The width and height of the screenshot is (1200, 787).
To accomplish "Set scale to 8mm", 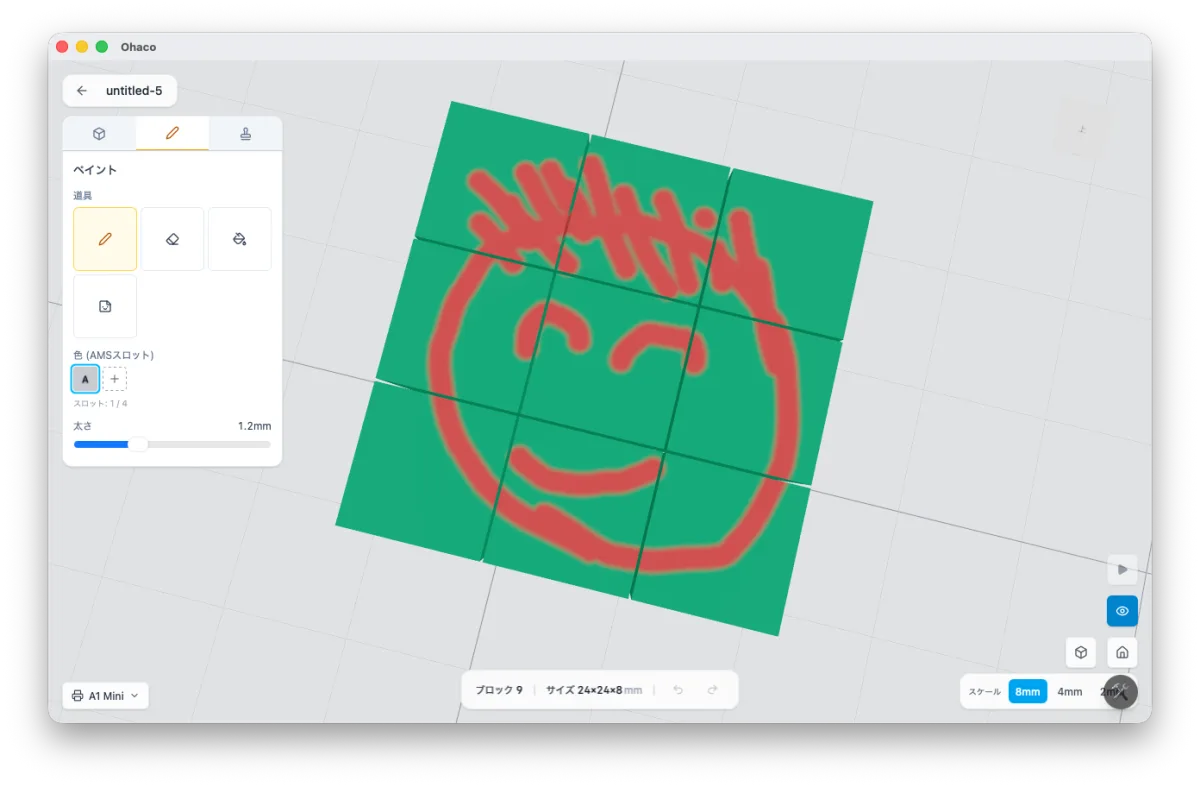I will (x=1028, y=692).
